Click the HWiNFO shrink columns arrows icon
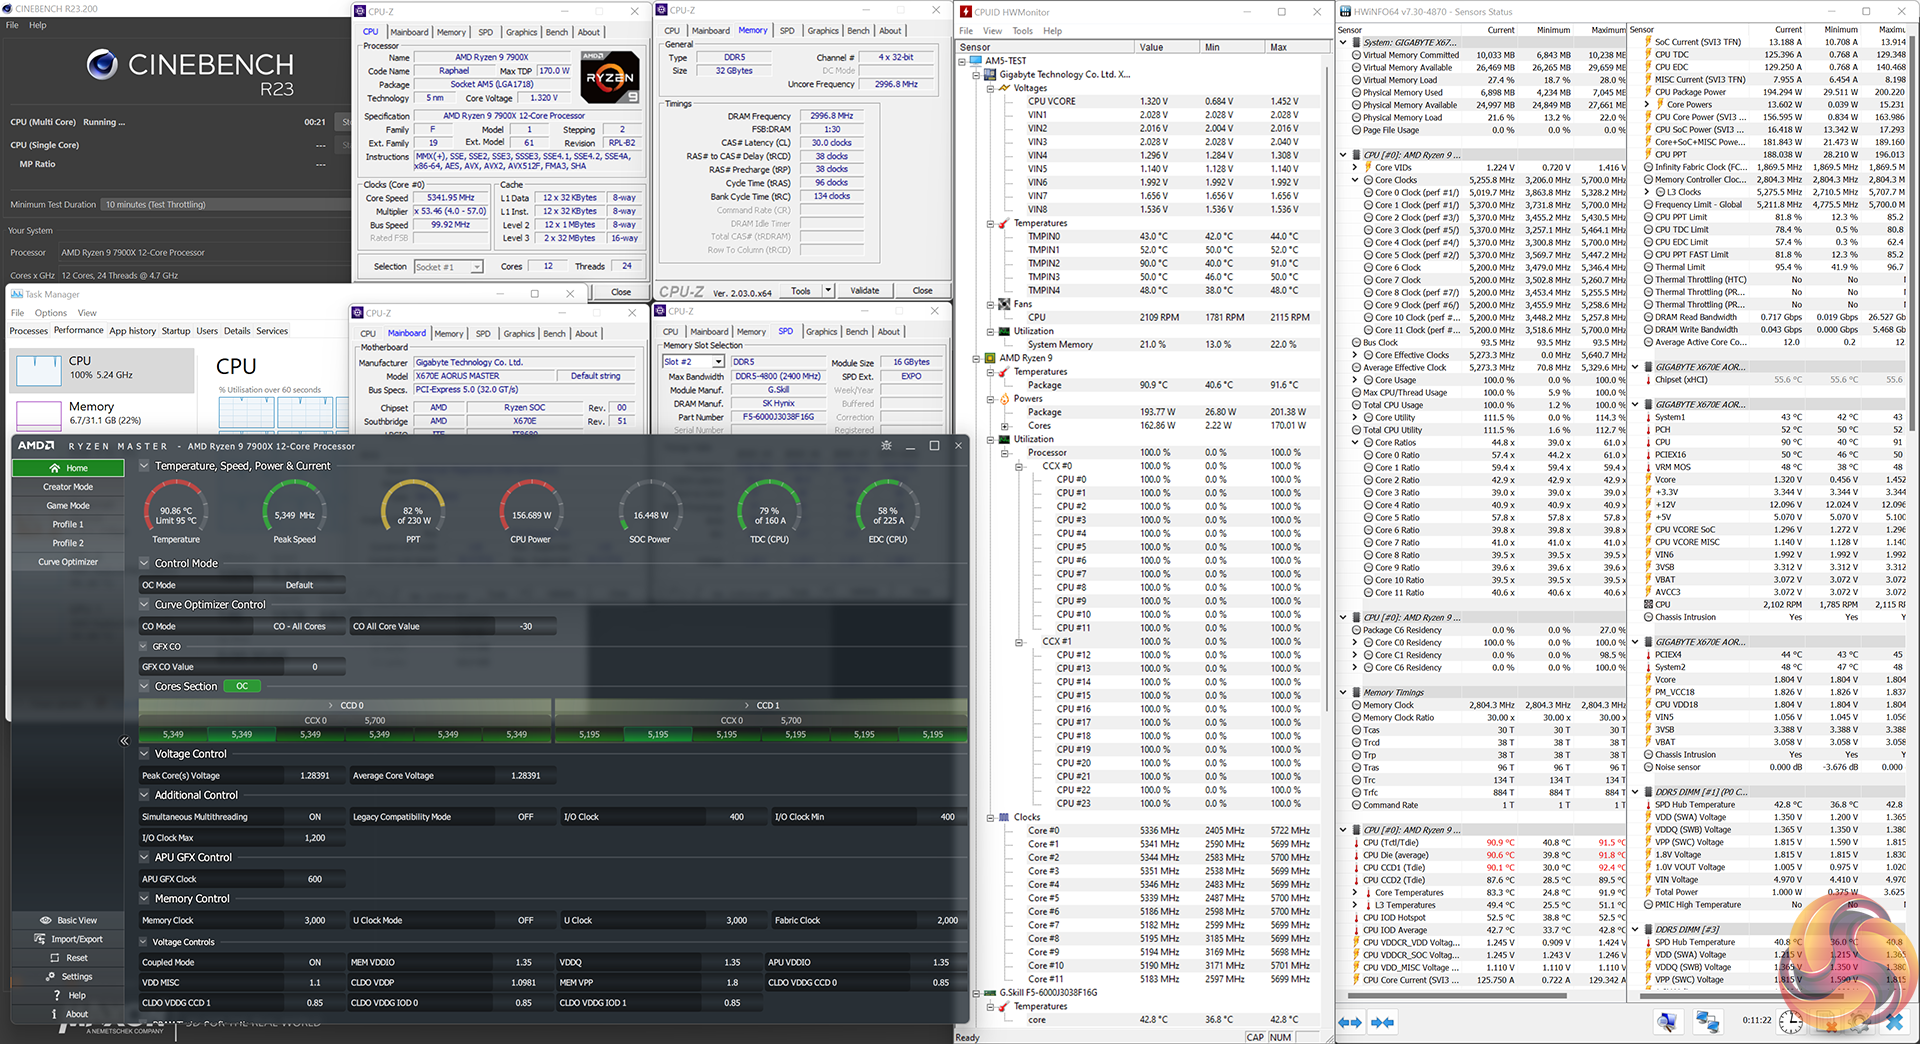 (x=1383, y=1022)
